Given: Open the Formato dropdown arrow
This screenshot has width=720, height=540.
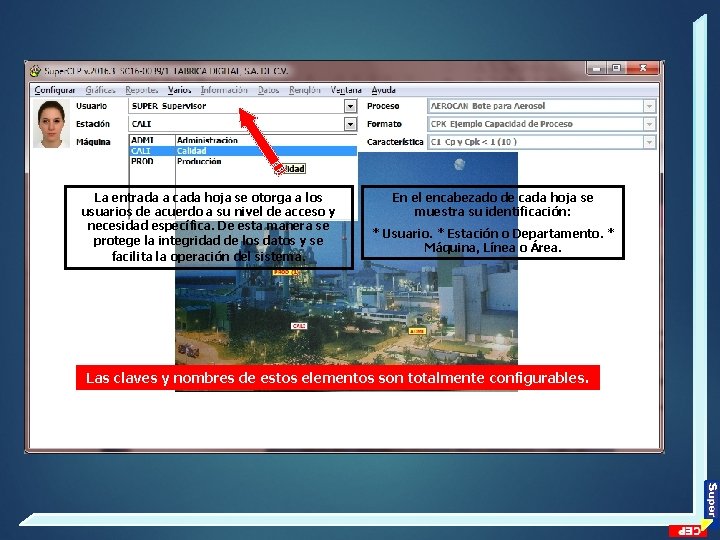Looking at the screenshot, I should tap(649, 124).
